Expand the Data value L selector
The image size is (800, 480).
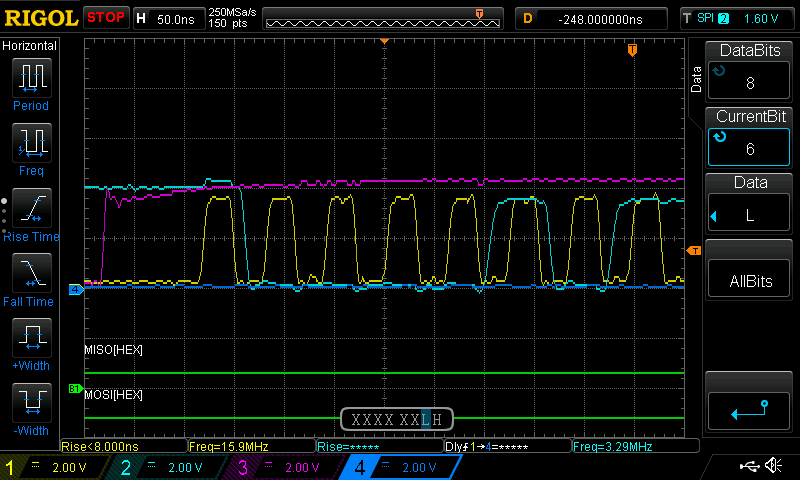(x=749, y=215)
